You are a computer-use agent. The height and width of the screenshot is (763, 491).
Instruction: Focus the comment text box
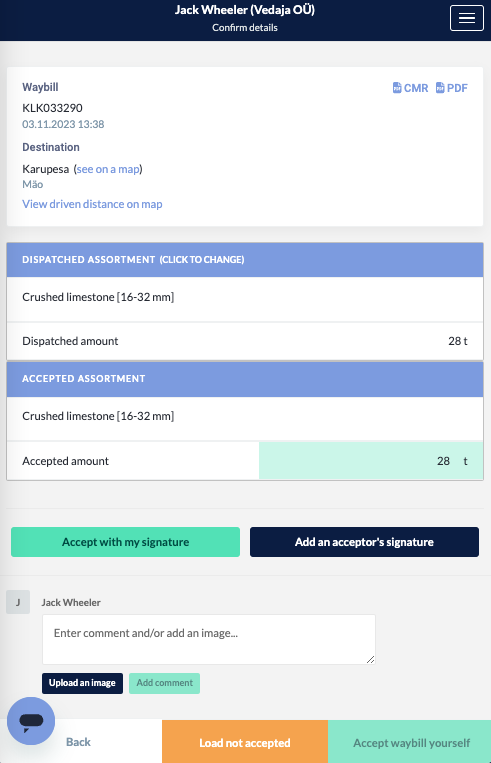click(x=209, y=639)
